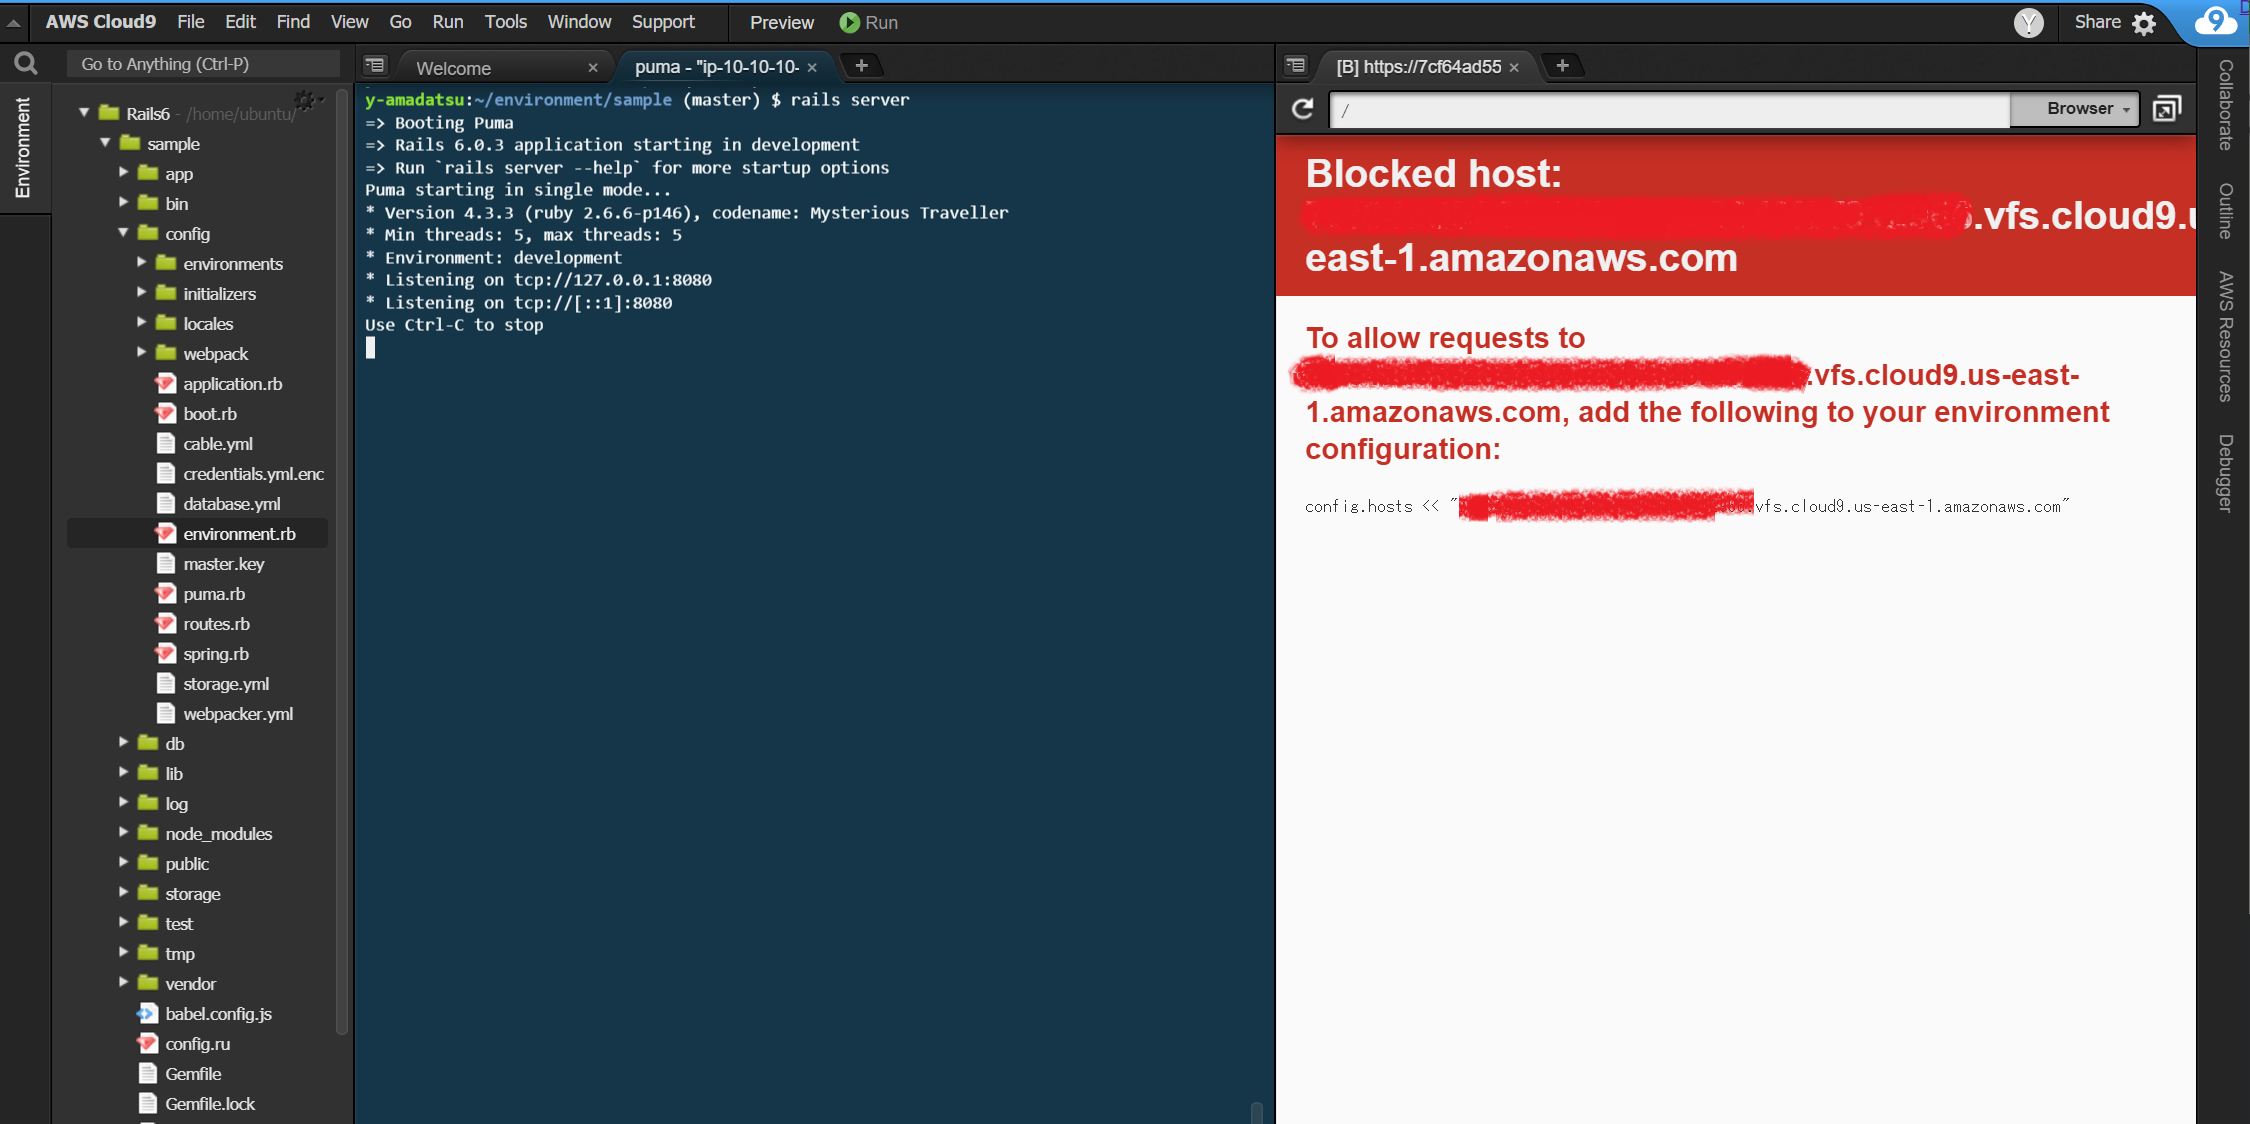Open Gemfile in the tree
This screenshot has width=2250, height=1124.
pos(193,1073)
